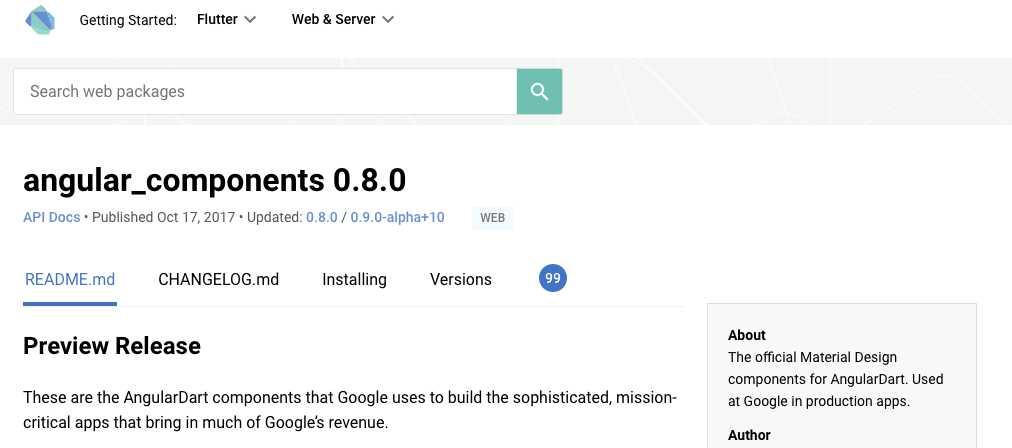The image size is (1012, 448).
Task: Click the Dart logo icon
Action: [x=40, y=20]
